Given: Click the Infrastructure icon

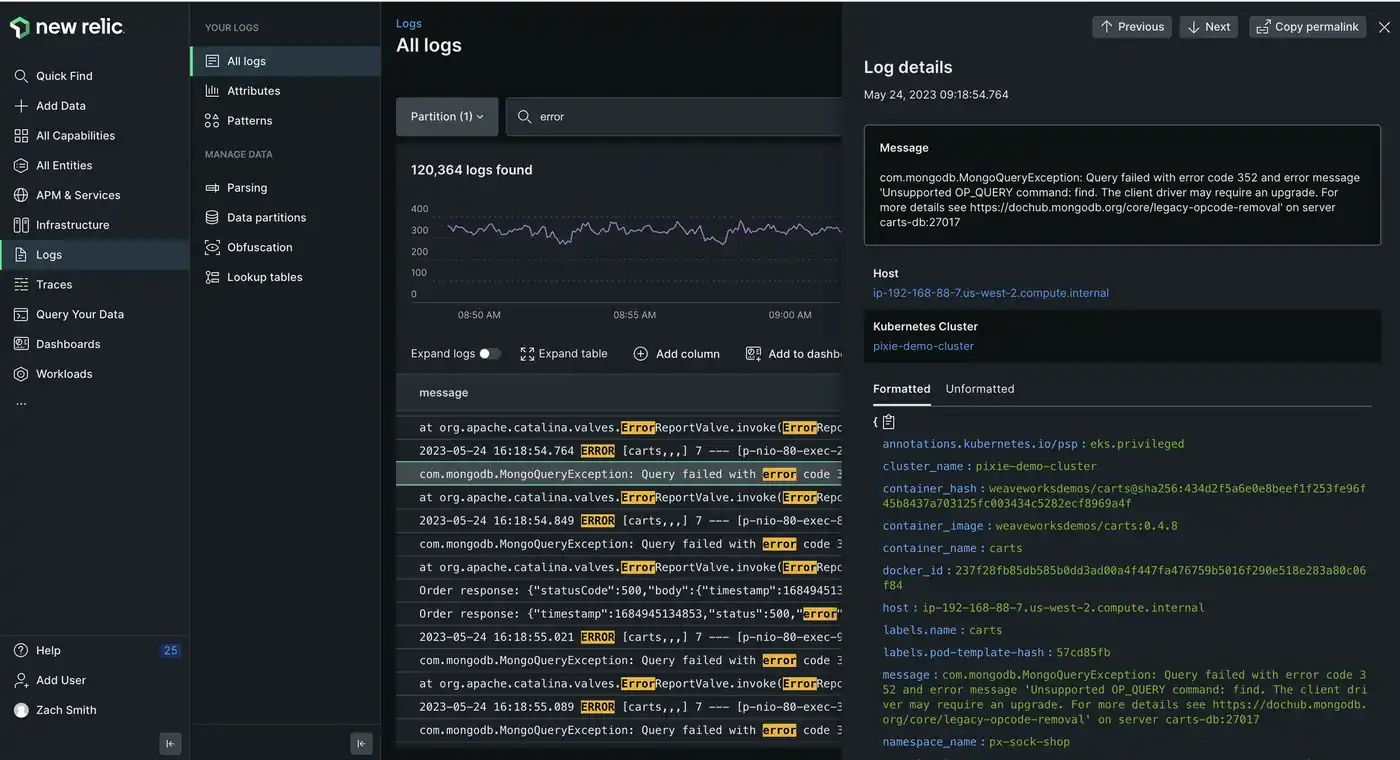Looking at the screenshot, I should click(21, 225).
